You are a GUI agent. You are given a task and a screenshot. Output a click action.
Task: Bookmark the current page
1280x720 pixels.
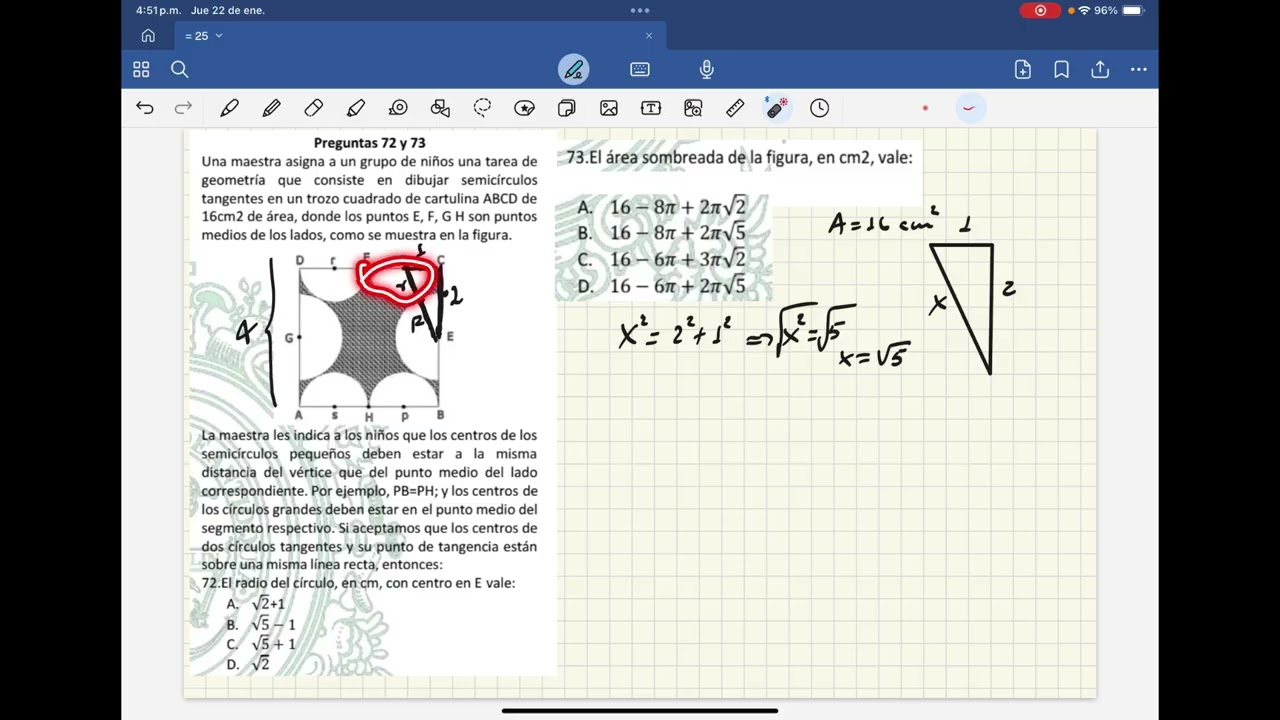(x=1061, y=69)
